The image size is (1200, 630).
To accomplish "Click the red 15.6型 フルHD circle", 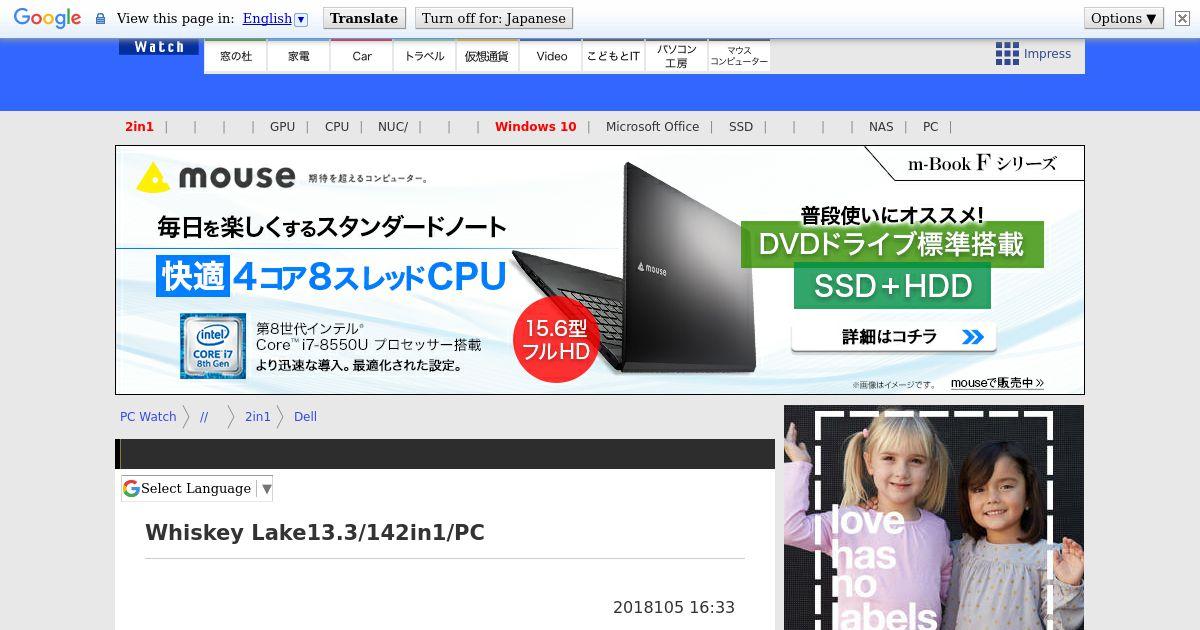I will click(556, 339).
